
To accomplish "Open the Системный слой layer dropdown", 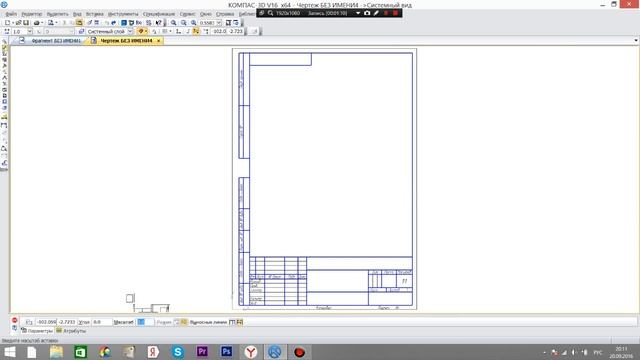I will click(x=130, y=31).
